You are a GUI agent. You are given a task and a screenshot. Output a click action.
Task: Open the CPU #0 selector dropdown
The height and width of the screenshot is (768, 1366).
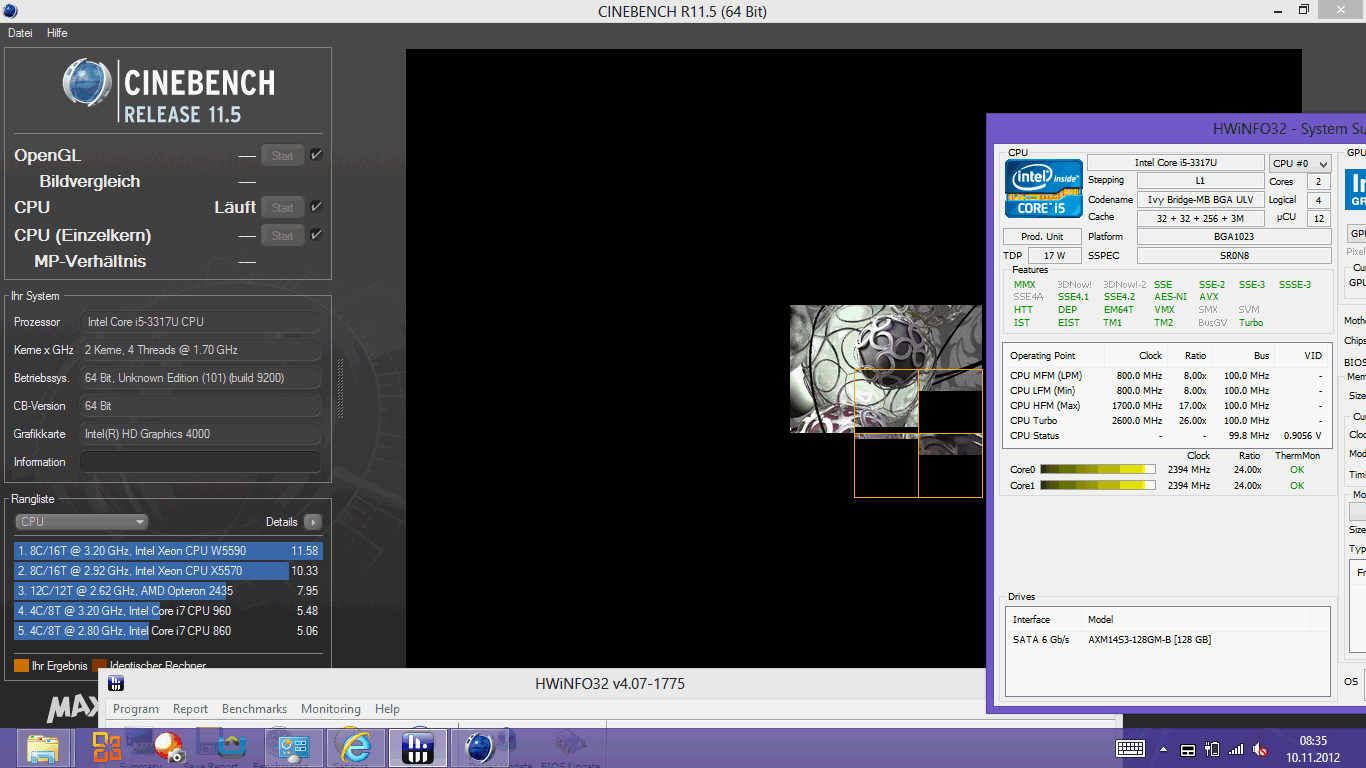point(1300,163)
